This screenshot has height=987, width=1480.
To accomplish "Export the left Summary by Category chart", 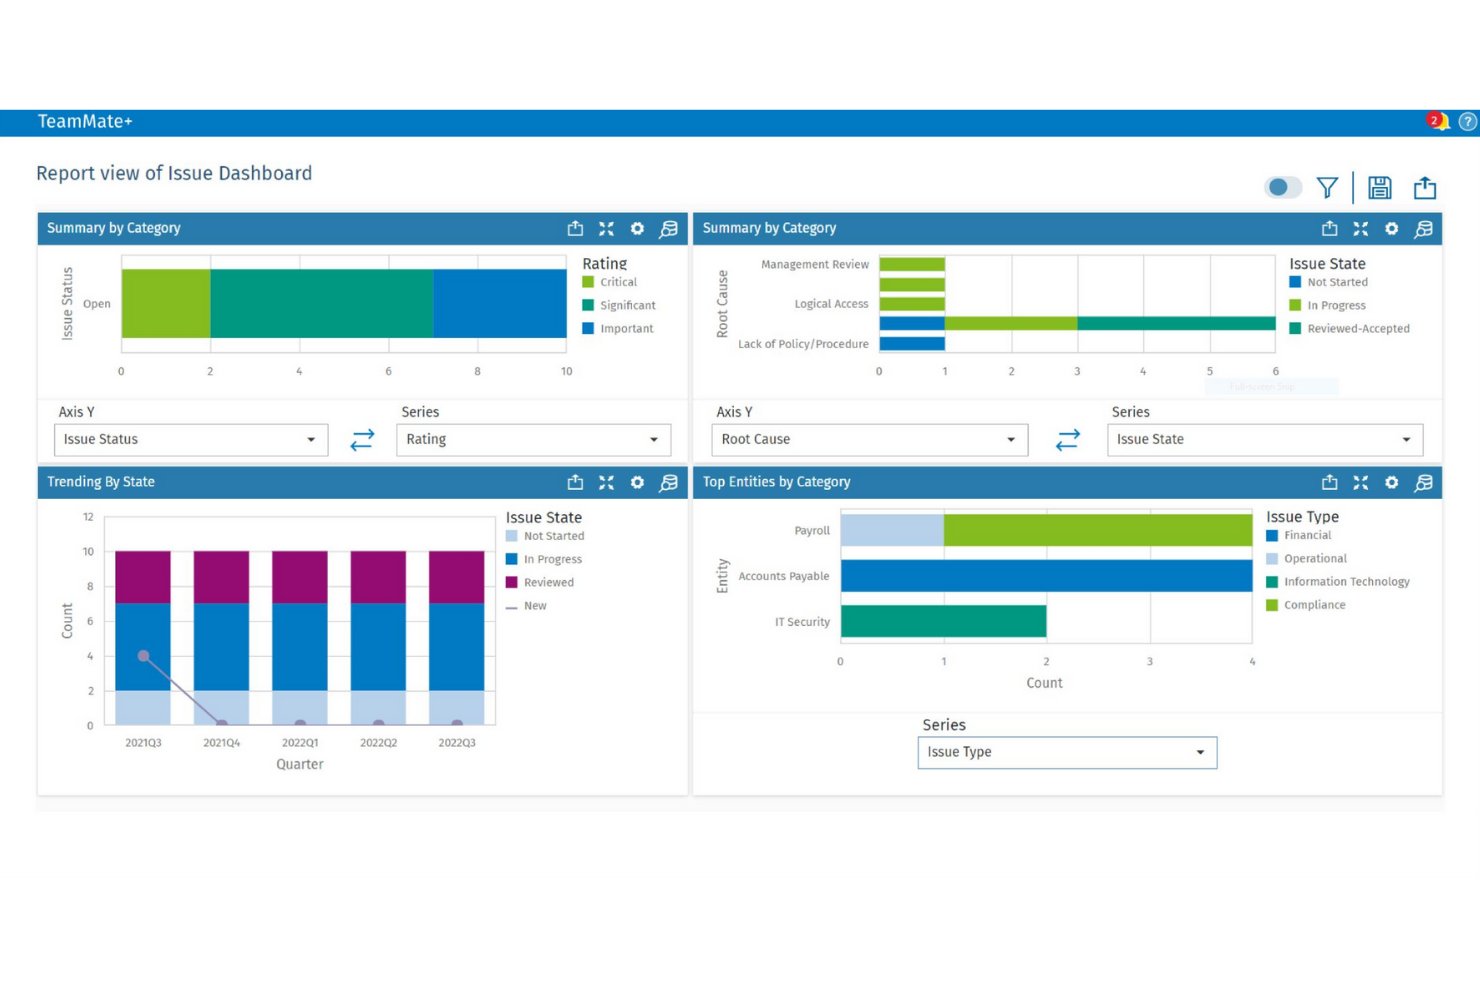I will (575, 229).
